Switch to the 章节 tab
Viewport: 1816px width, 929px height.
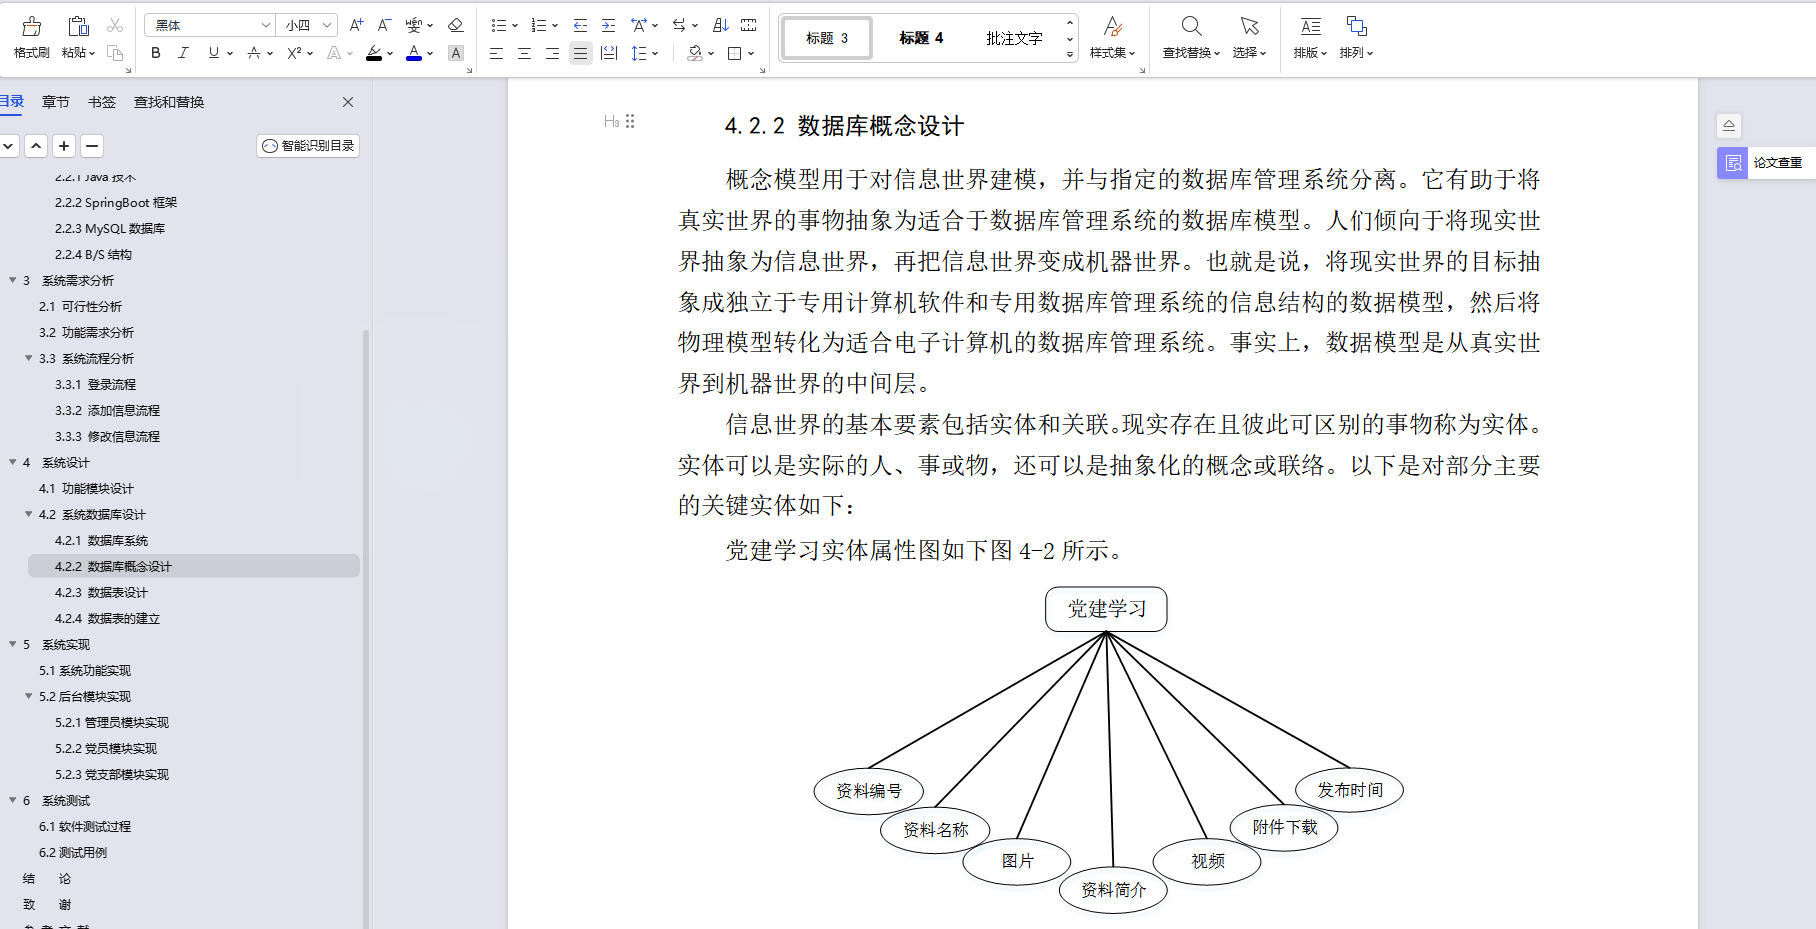pyautogui.click(x=55, y=101)
